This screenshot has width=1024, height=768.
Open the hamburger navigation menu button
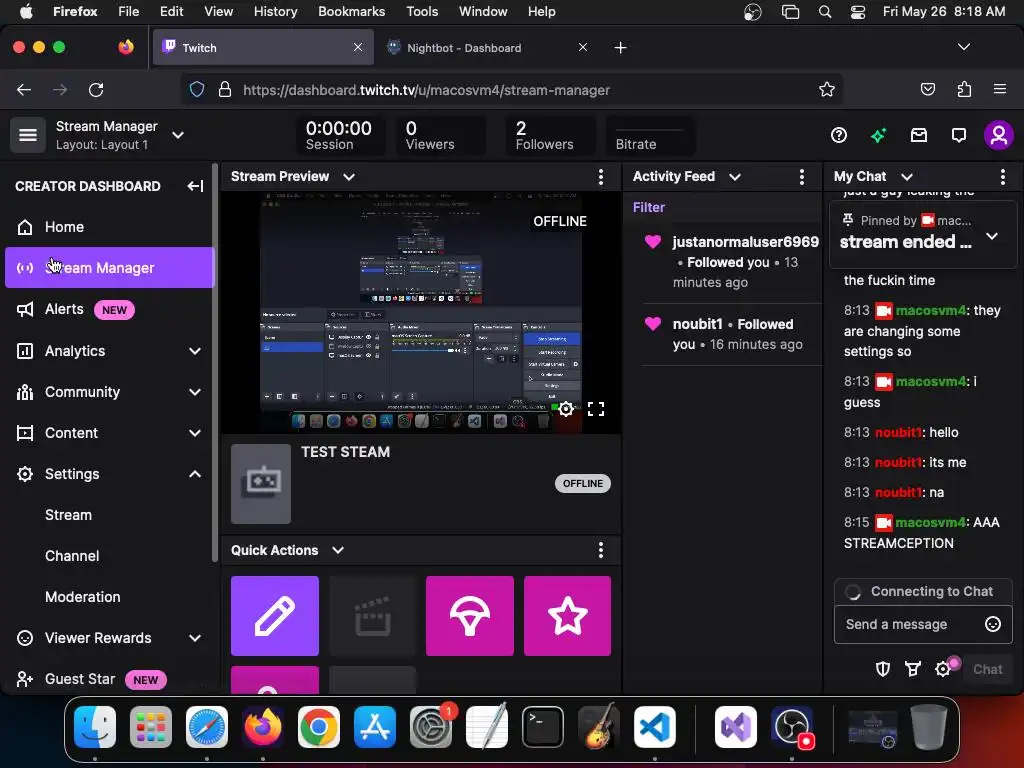coord(27,135)
